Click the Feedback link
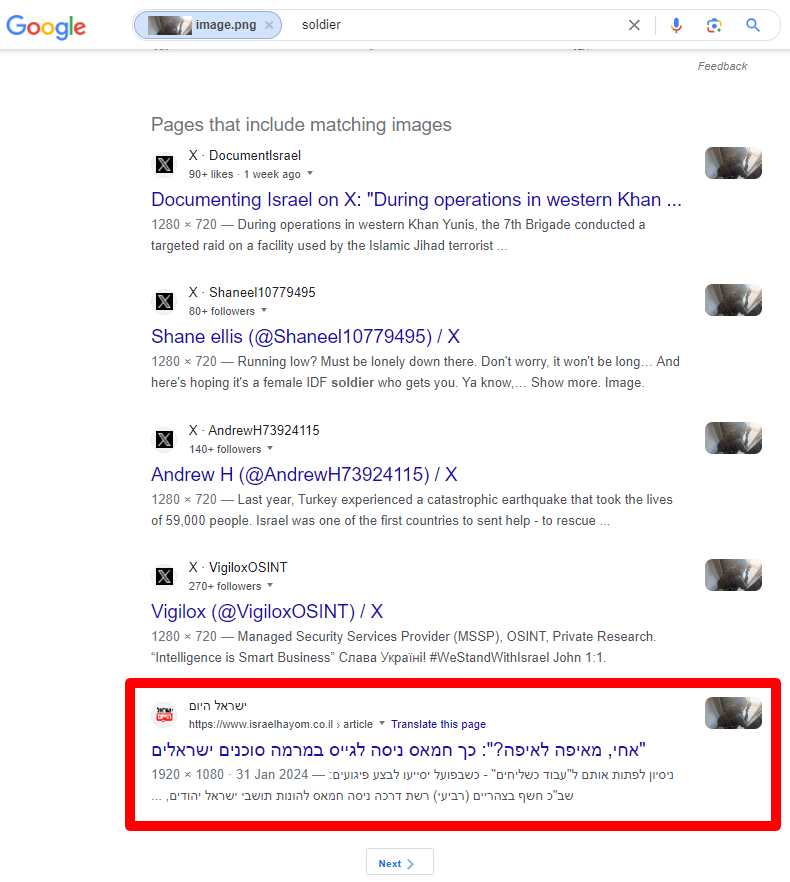This screenshot has height=882, width=790. (x=722, y=66)
